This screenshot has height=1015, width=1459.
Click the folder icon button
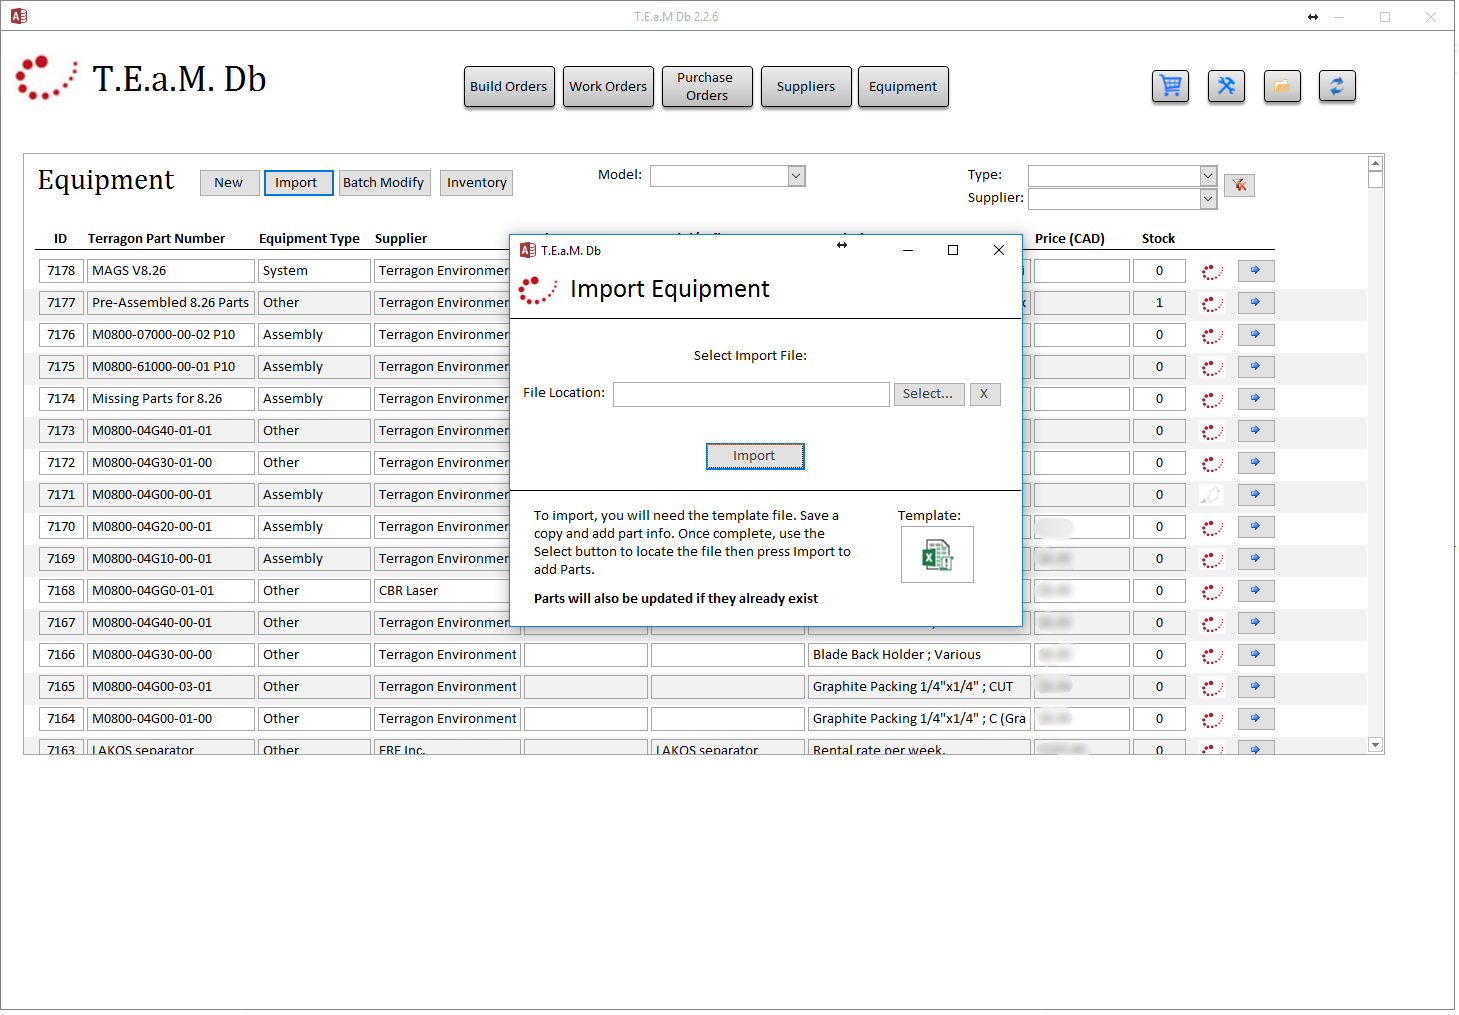tap(1282, 87)
